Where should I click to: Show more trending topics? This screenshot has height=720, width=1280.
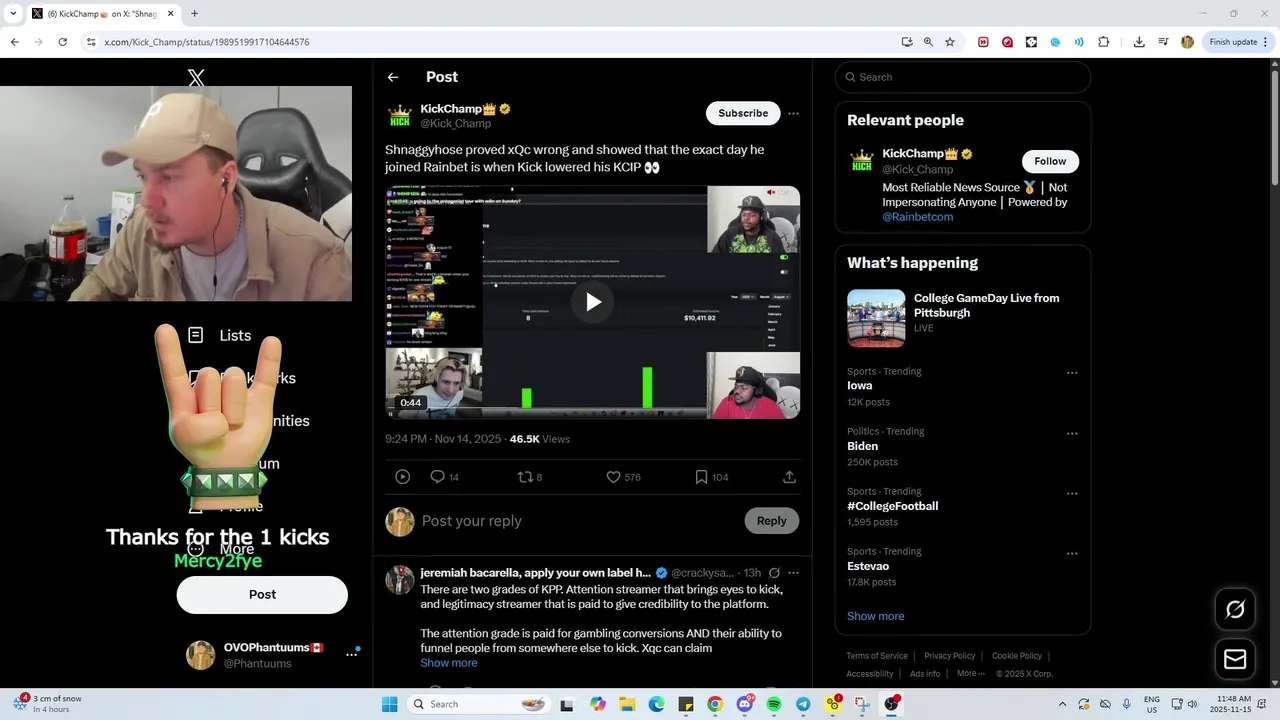pos(875,616)
